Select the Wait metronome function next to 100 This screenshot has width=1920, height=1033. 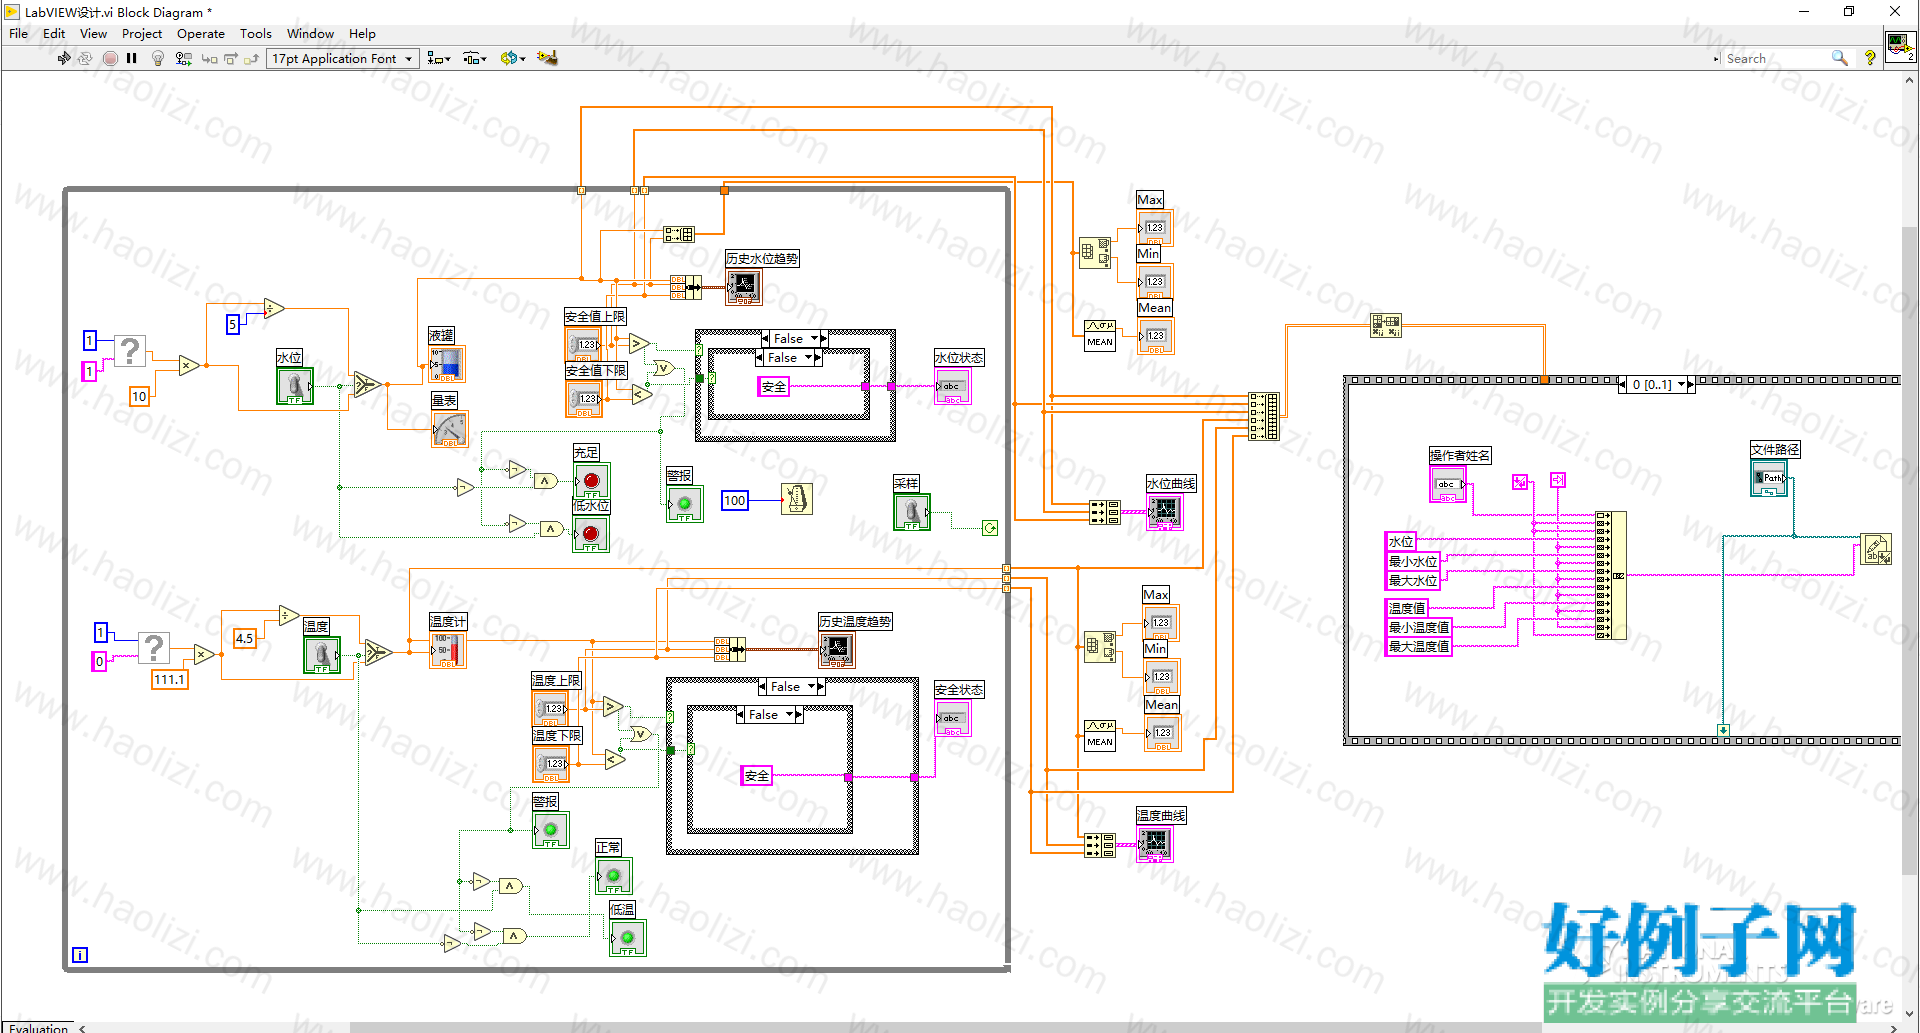[797, 499]
